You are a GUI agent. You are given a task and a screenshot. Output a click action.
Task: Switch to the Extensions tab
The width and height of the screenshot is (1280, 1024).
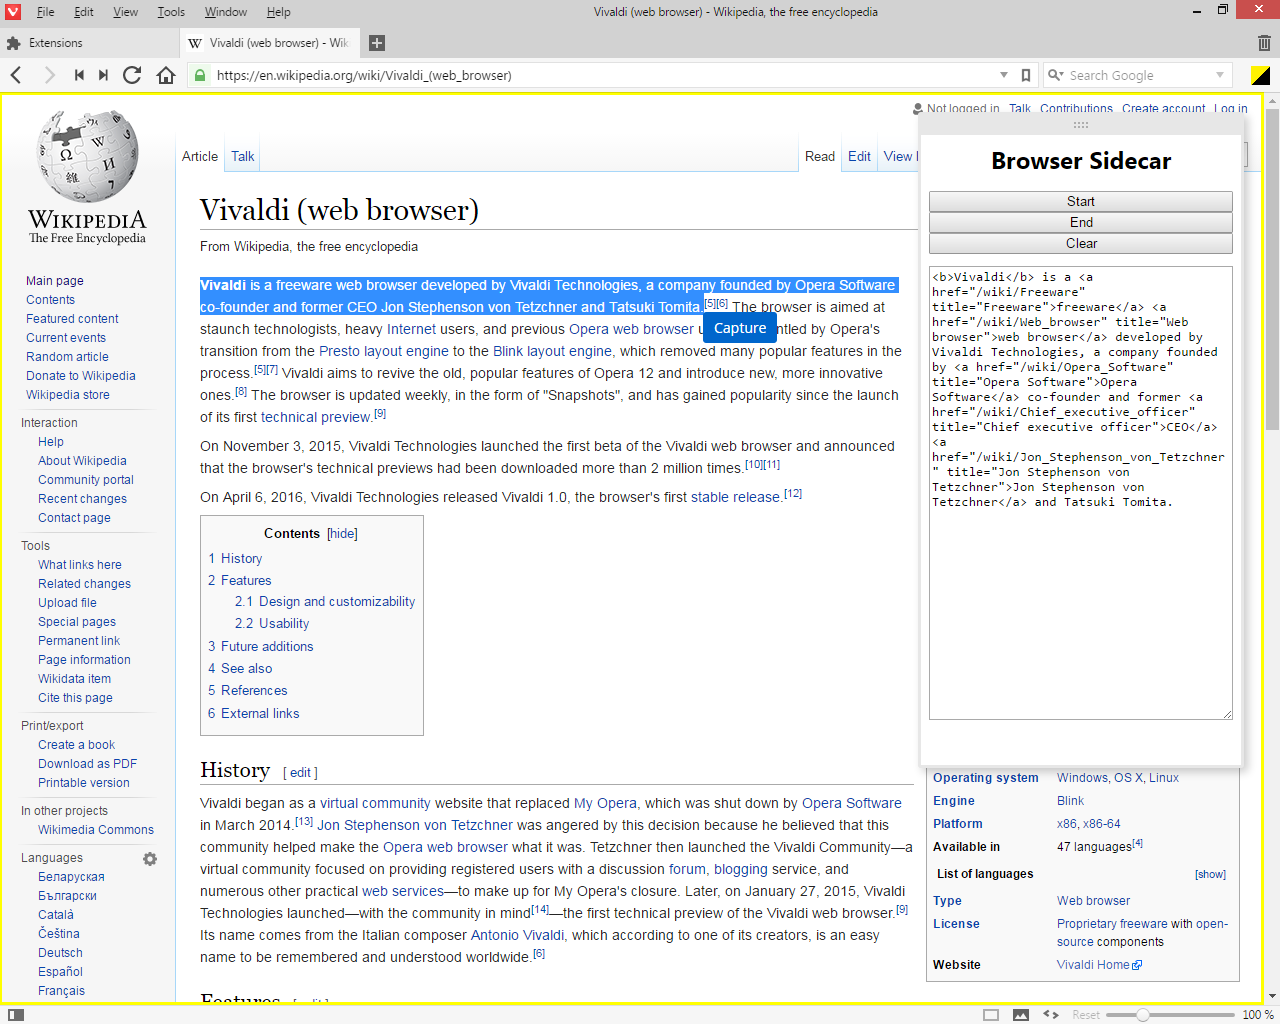coord(90,43)
